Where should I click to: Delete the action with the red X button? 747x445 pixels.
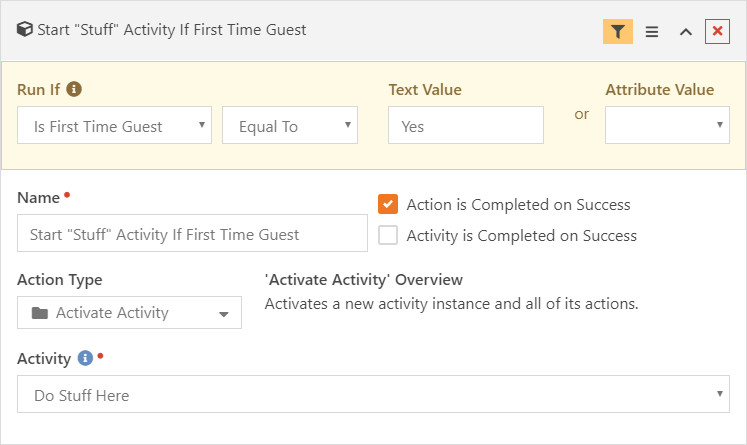(717, 31)
